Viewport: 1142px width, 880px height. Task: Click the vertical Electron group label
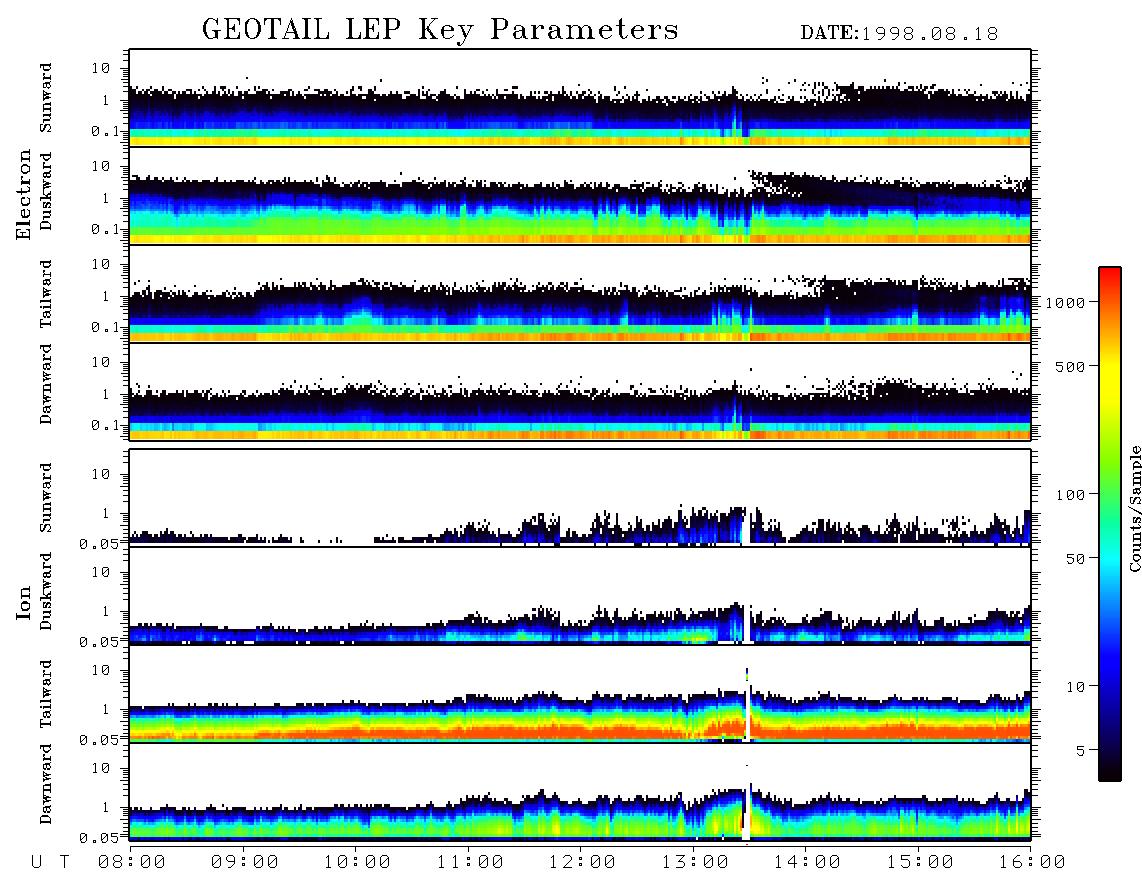click(24, 194)
